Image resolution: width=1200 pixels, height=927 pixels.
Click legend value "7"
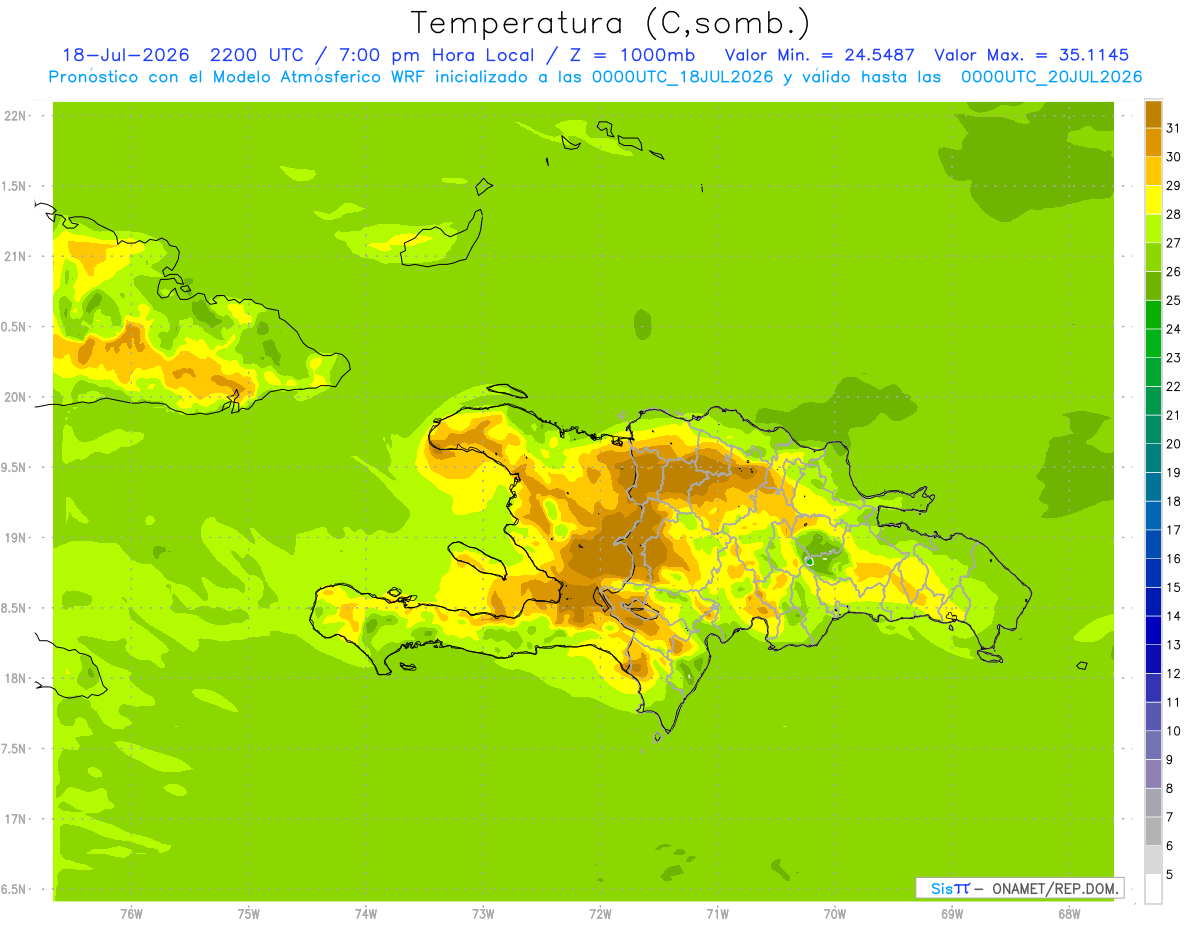[1170, 818]
